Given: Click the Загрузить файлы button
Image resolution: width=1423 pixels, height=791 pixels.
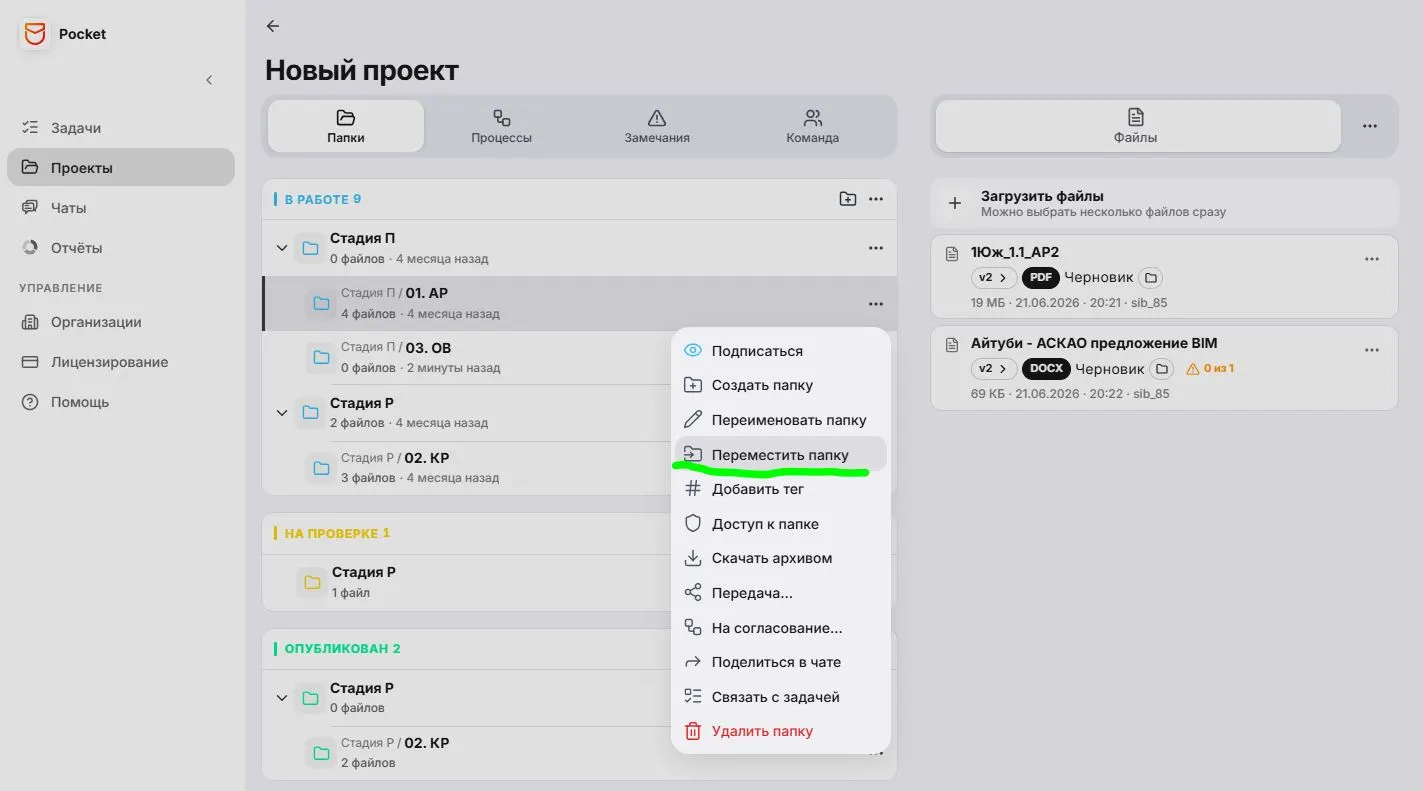Looking at the screenshot, I should point(1164,203).
